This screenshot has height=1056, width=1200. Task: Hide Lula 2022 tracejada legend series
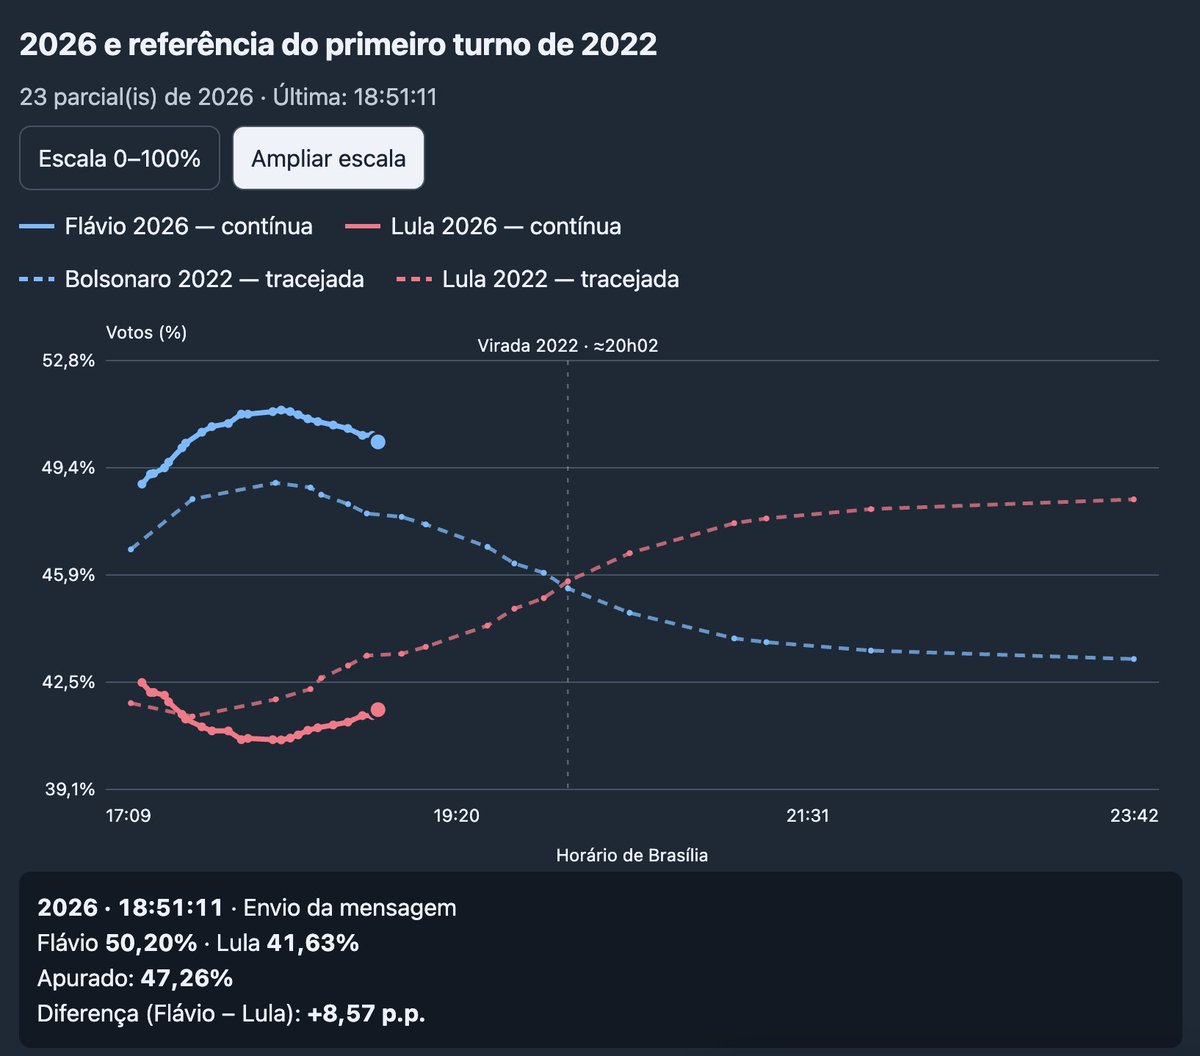point(538,279)
